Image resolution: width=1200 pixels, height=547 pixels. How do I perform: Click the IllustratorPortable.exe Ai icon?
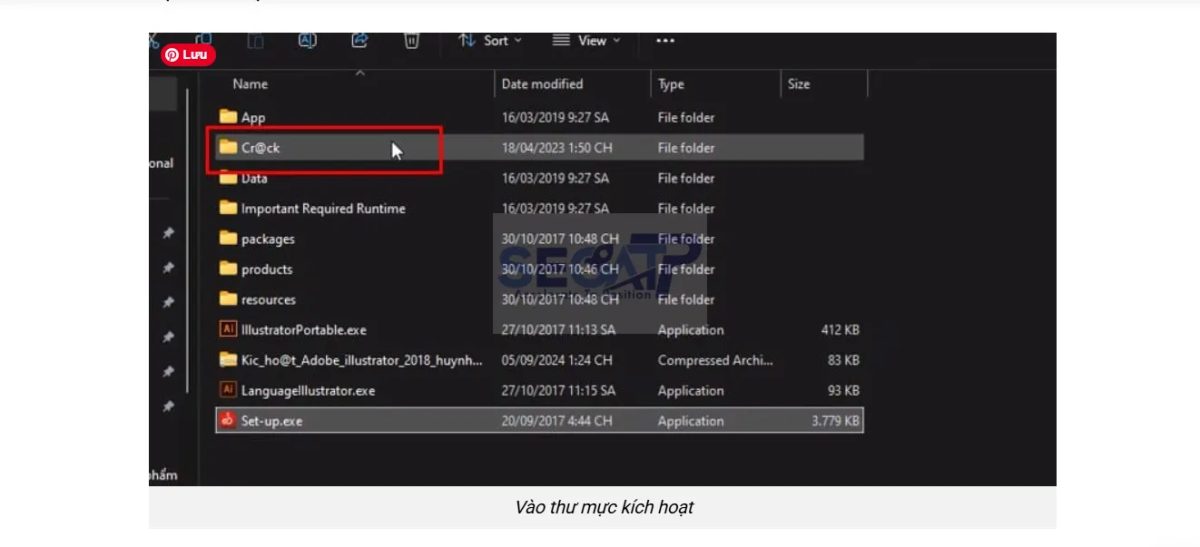coord(228,330)
